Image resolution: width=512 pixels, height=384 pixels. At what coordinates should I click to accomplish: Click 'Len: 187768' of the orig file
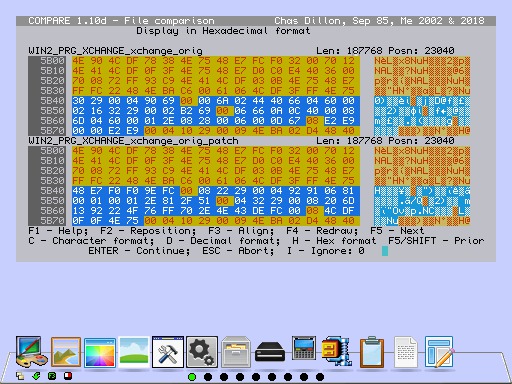(x=349, y=51)
